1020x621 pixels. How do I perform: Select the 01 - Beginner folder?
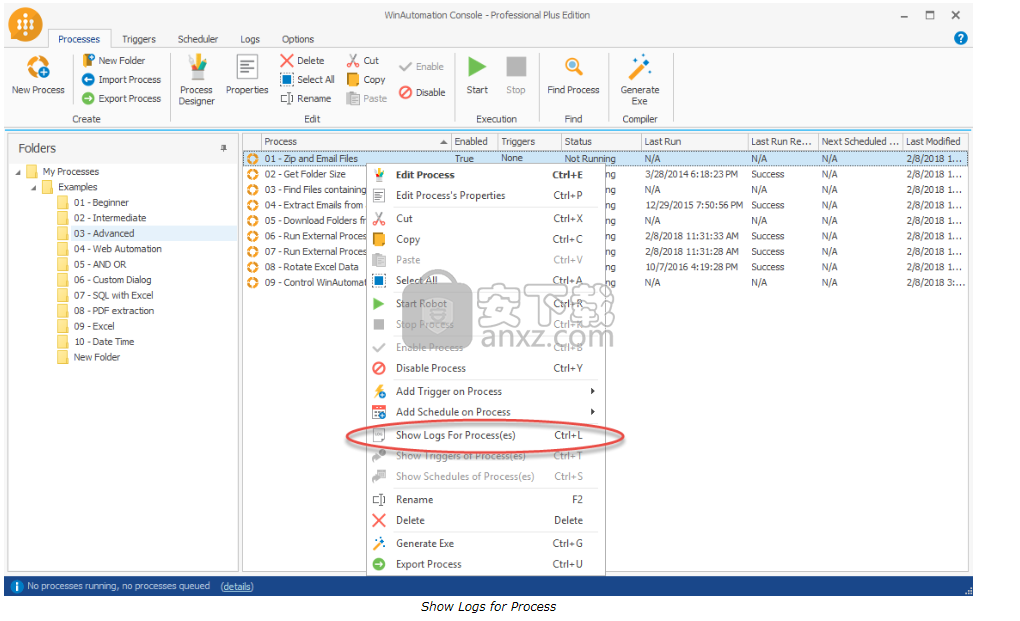[x=101, y=202]
